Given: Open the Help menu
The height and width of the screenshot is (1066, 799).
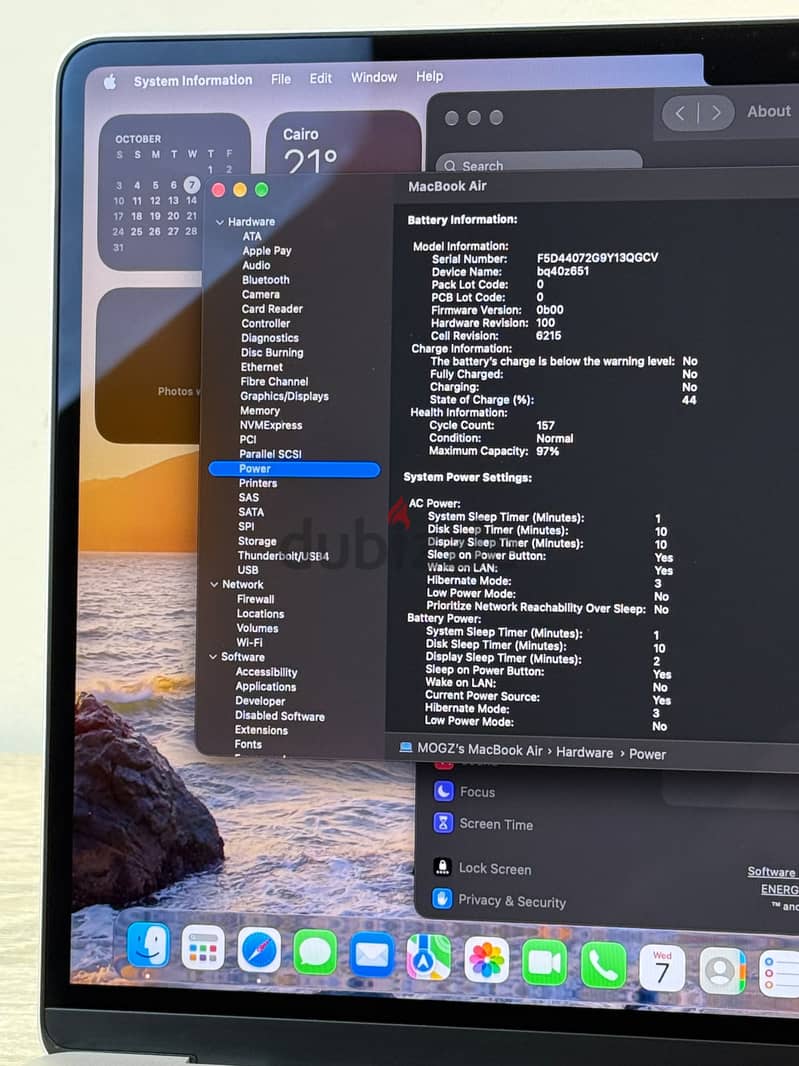Looking at the screenshot, I should (430, 77).
